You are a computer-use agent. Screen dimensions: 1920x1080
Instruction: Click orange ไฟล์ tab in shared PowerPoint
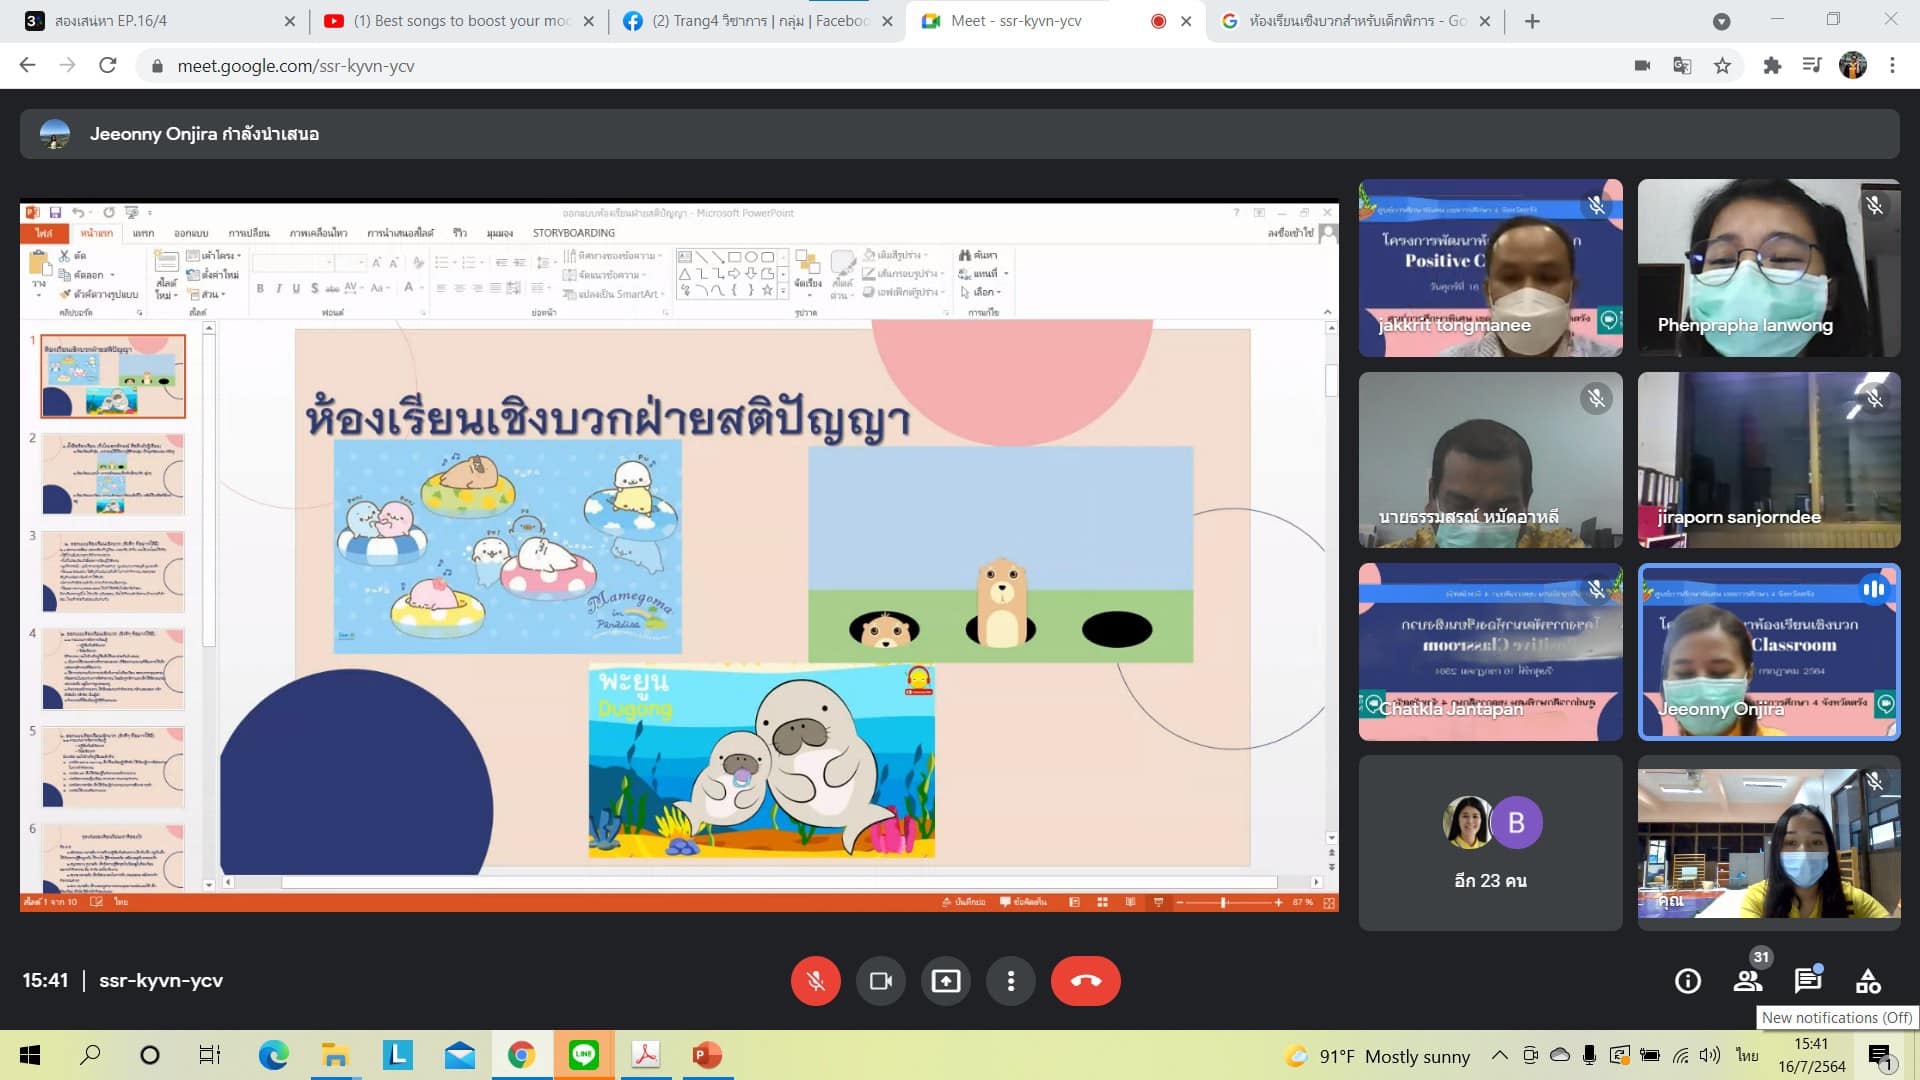tap(44, 233)
